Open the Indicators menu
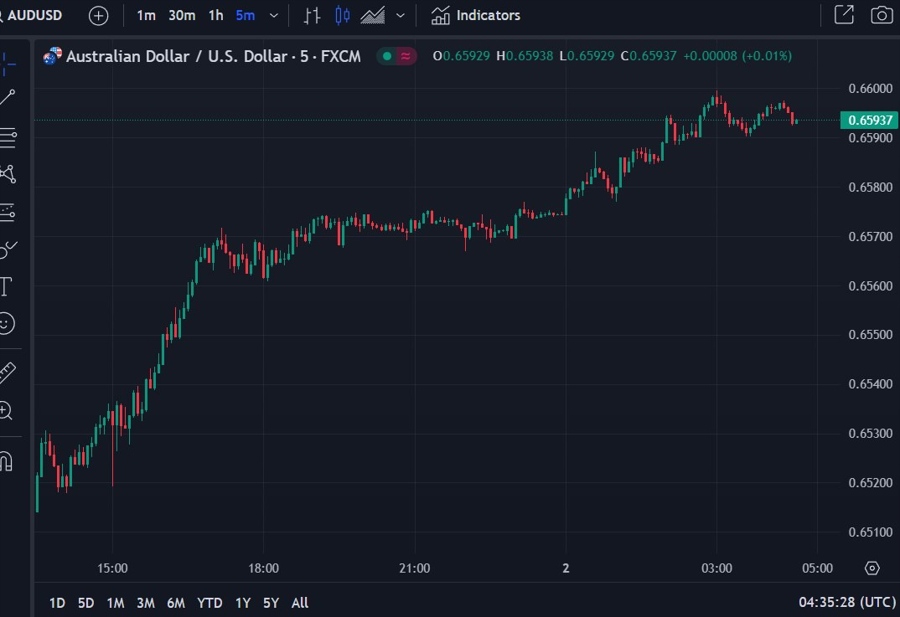Image resolution: width=900 pixels, height=617 pixels. coord(475,15)
